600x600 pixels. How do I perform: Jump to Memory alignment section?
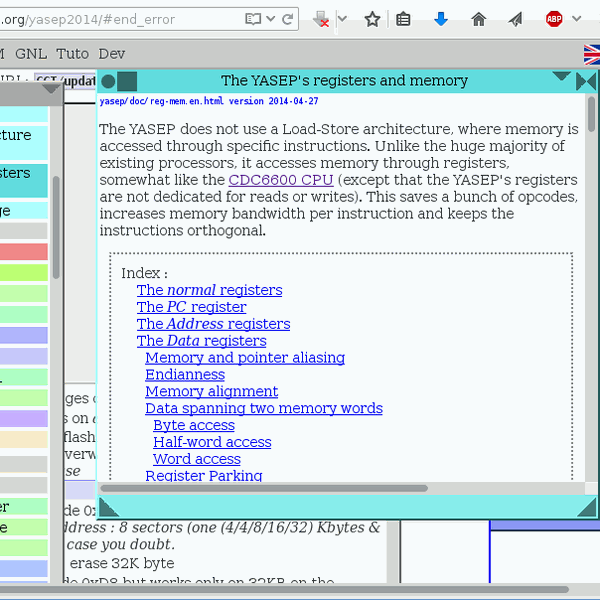(211, 391)
